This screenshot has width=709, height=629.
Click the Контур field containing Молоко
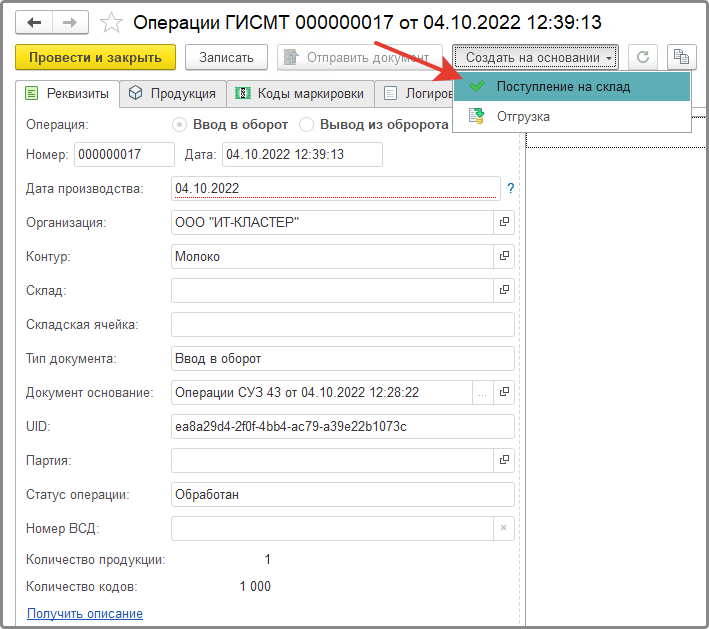click(332, 256)
